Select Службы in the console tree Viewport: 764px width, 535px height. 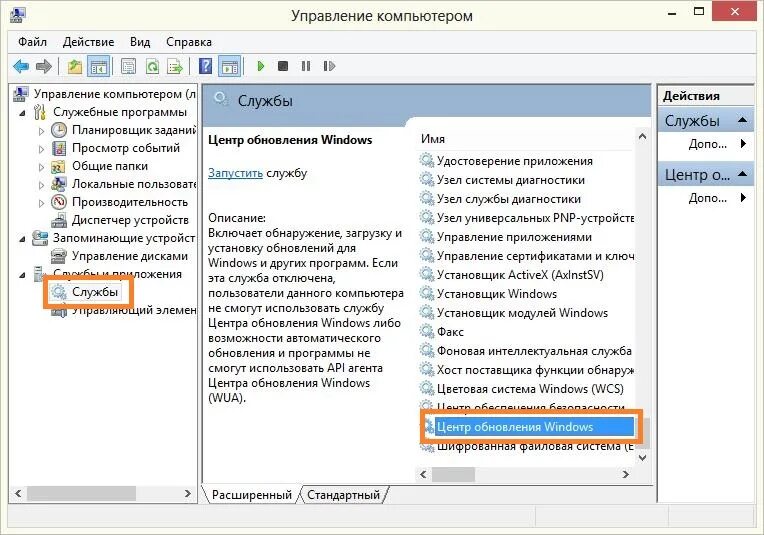pyautogui.click(x=95, y=292)
